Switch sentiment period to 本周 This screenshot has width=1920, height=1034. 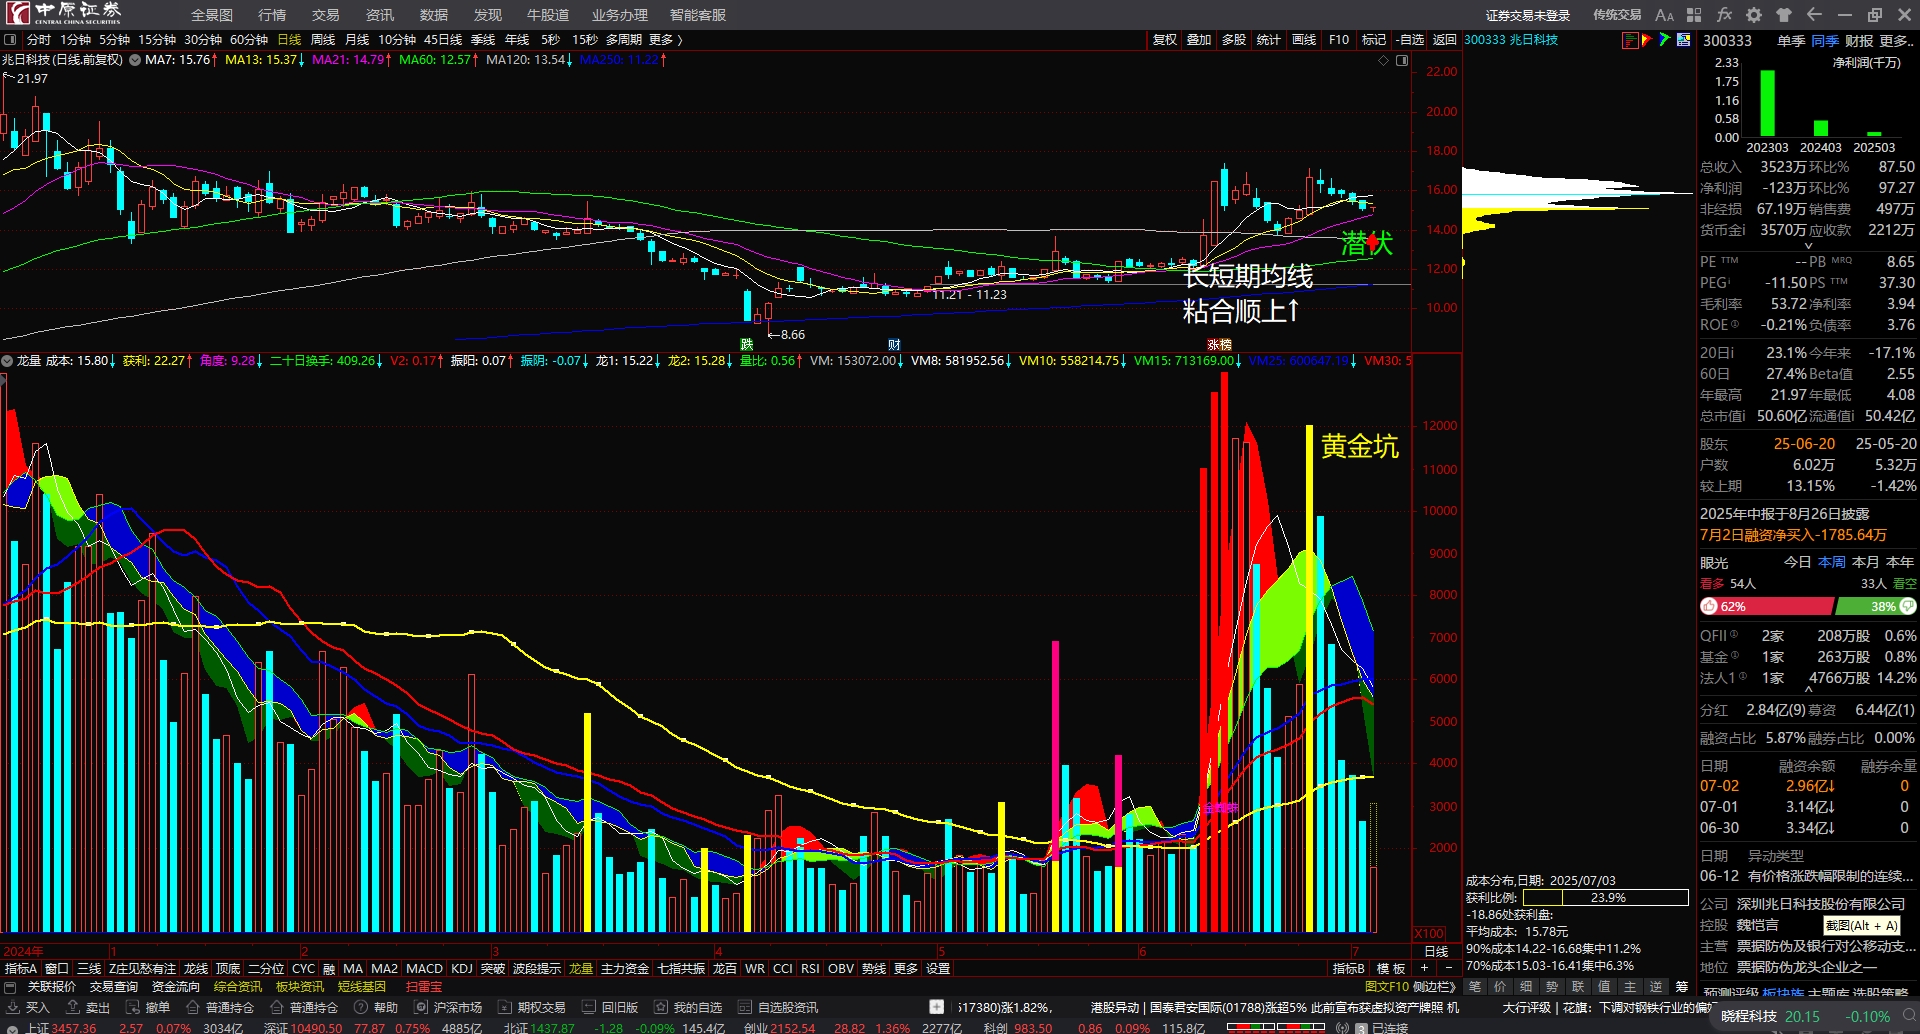pos(1832,562)
